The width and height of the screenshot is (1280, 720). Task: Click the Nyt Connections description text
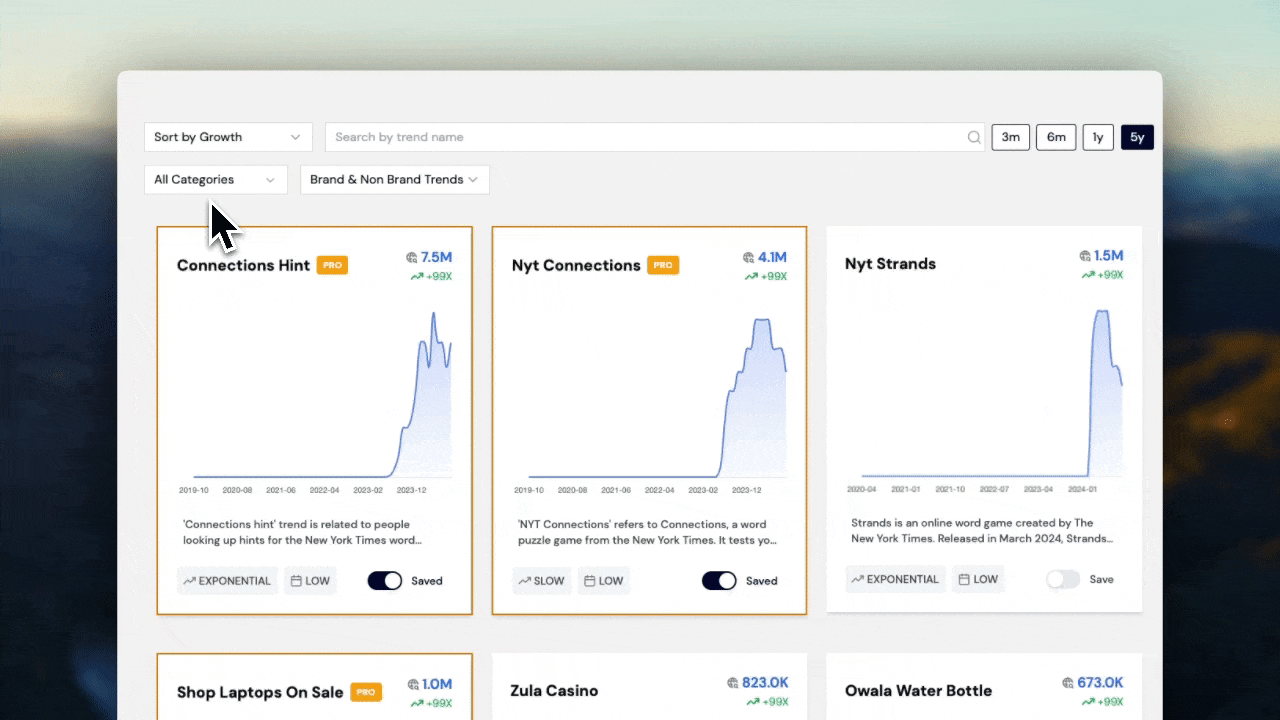coord(647,532)
